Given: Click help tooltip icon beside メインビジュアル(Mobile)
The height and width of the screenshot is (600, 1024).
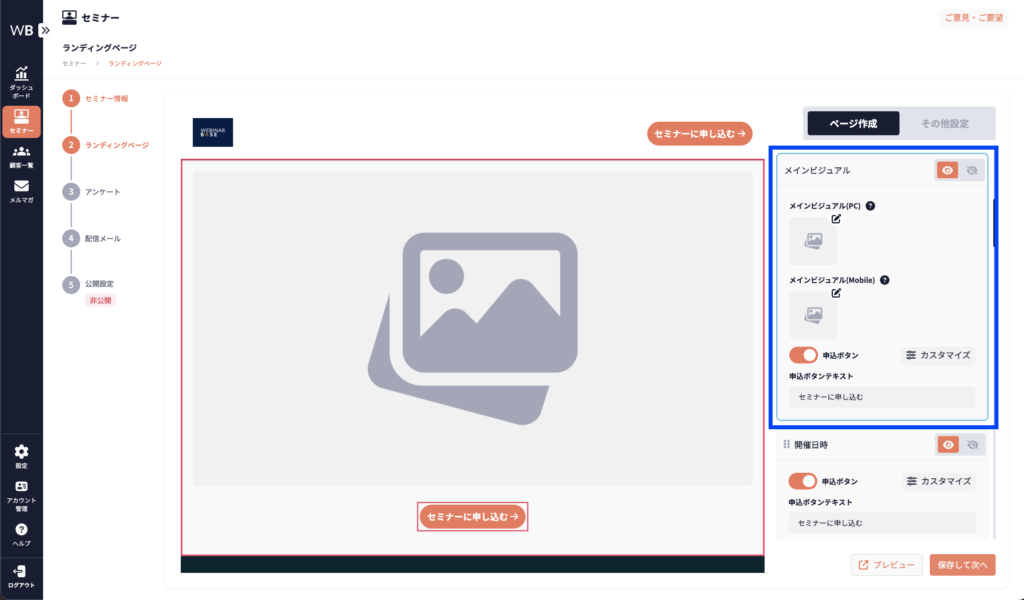Looking at the screenshot, I should (884, 281).
